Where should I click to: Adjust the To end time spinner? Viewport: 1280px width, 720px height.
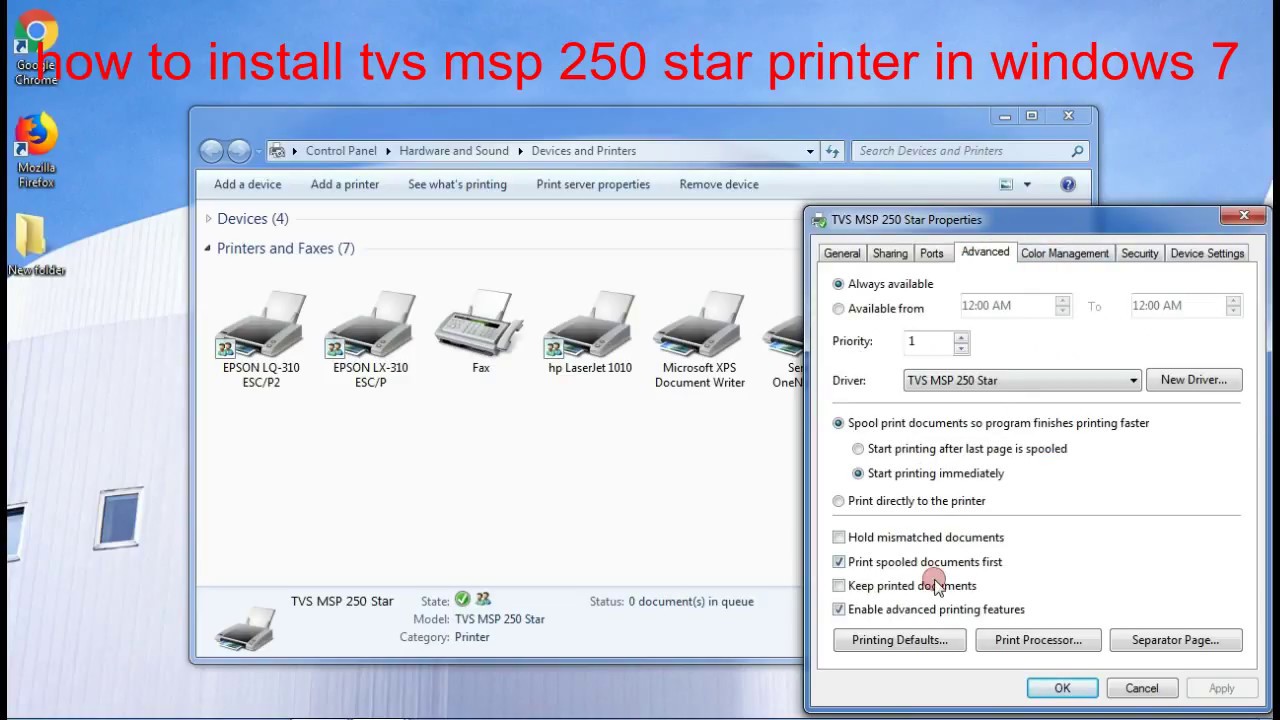1234,306
